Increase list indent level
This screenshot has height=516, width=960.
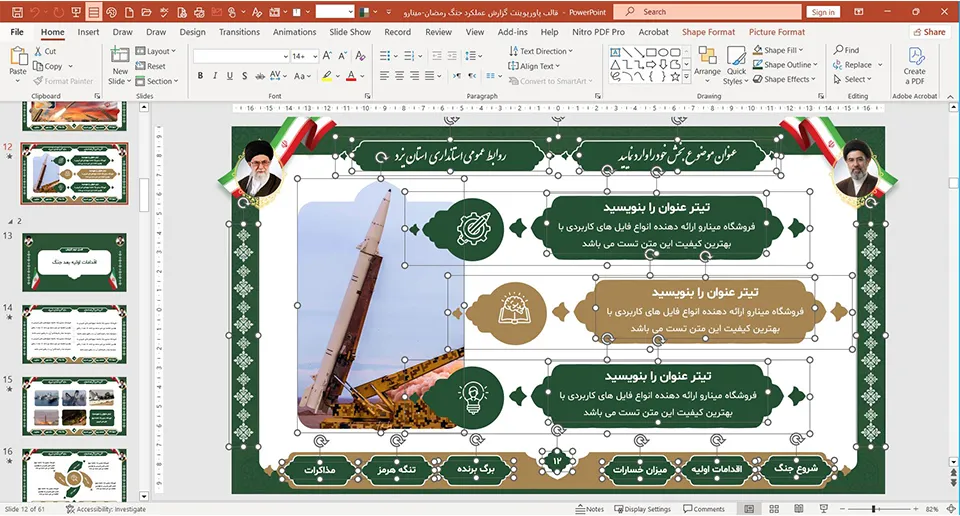(x=452, y=56)
